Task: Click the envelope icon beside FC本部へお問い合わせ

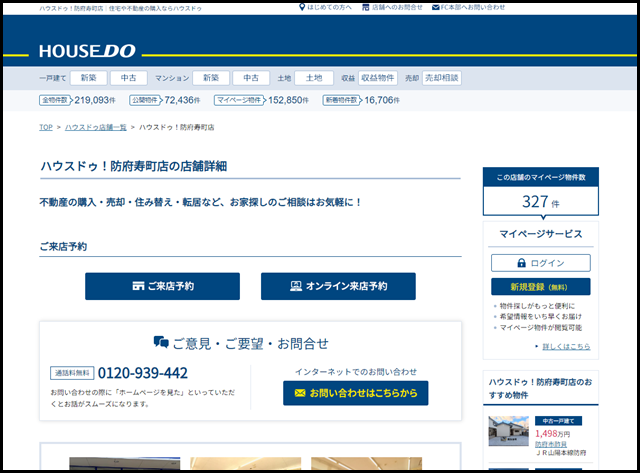Action: point(436,7)
